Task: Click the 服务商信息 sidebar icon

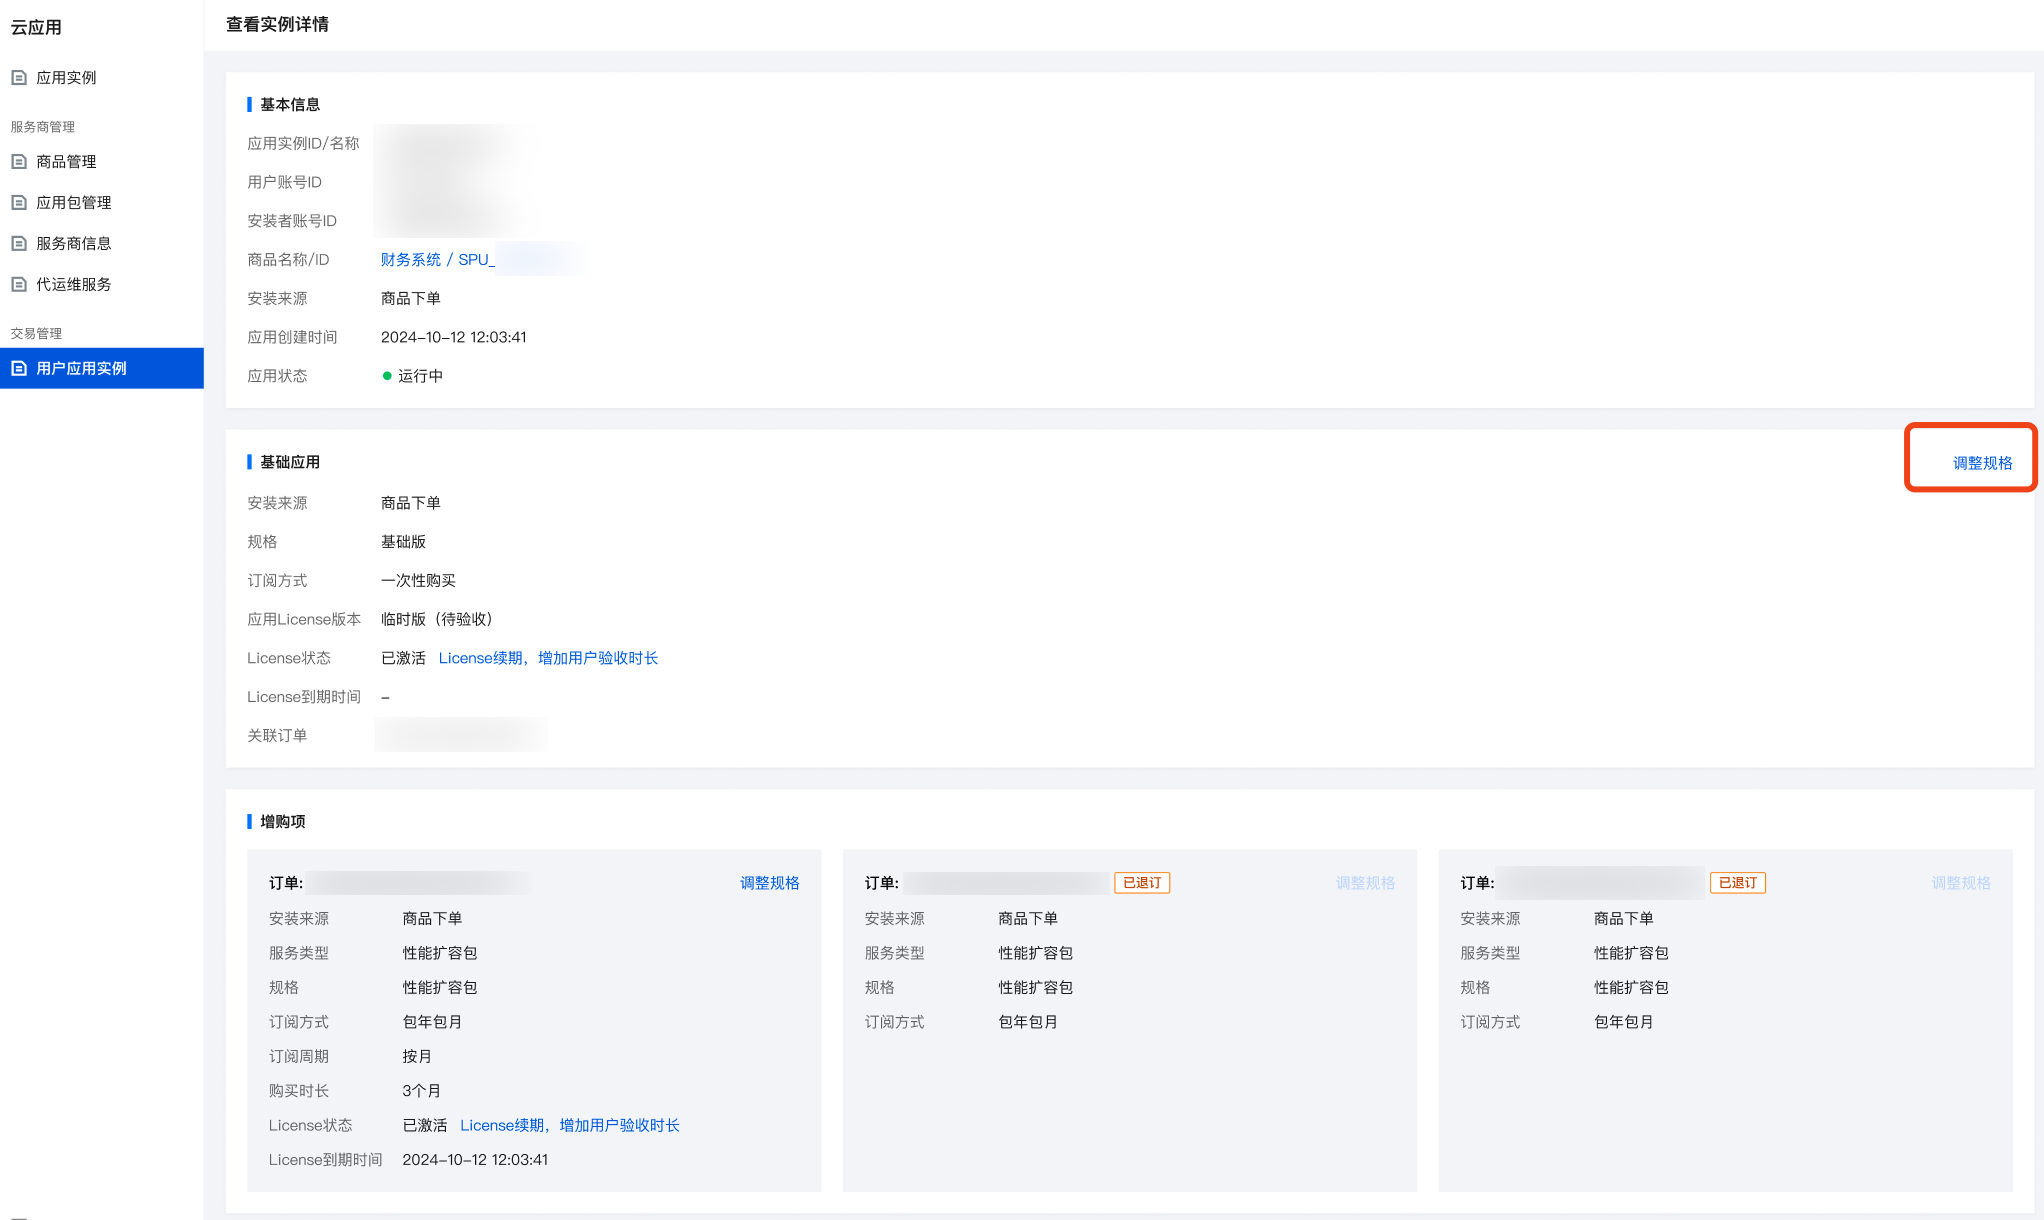Action: click(x=19, y=243)
